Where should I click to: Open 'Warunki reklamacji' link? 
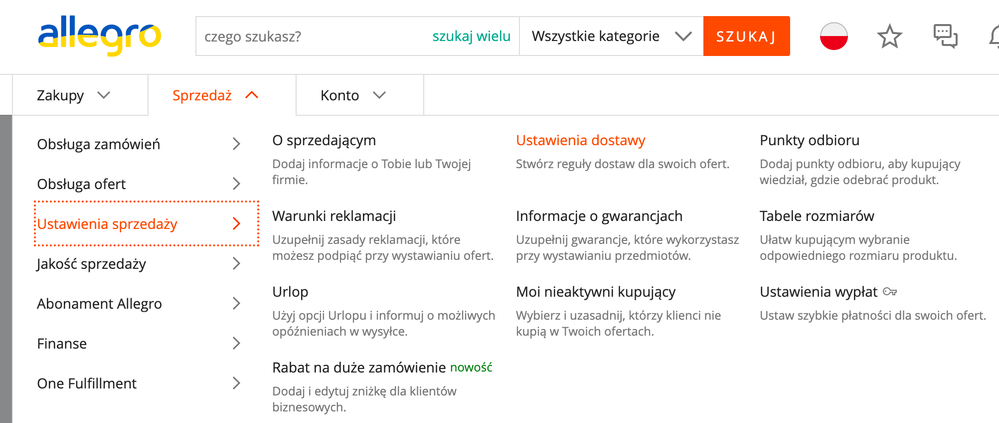334,216
